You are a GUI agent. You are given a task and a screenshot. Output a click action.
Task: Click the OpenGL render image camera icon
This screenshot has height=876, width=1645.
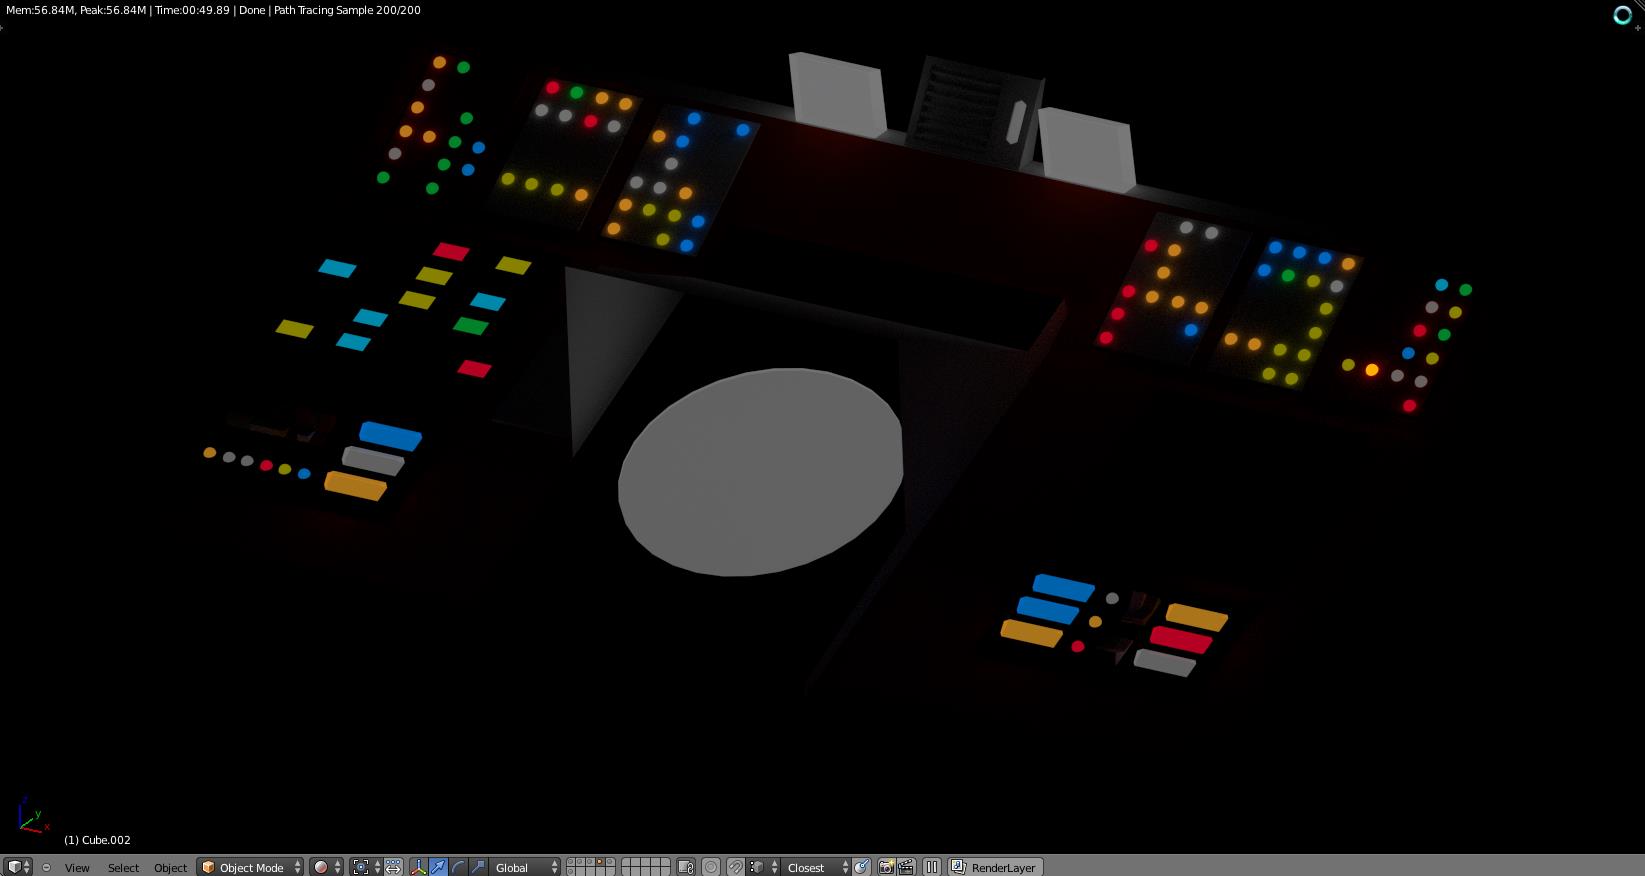pyautogui.click(x=886, y=867)
